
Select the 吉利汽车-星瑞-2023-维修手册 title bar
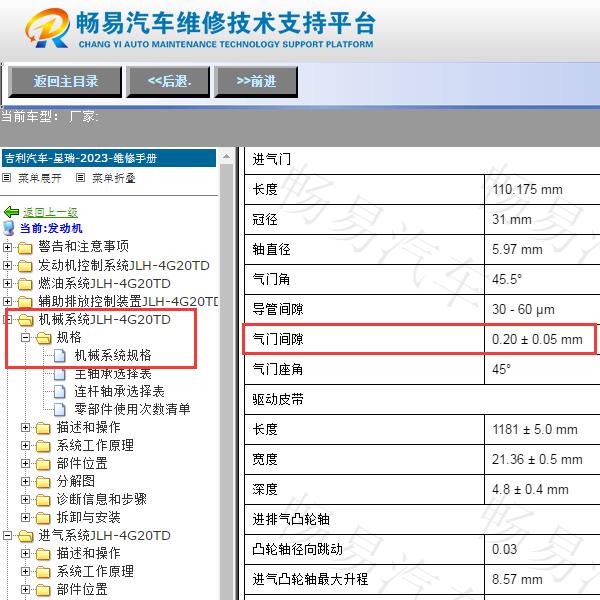coord(109,158)
